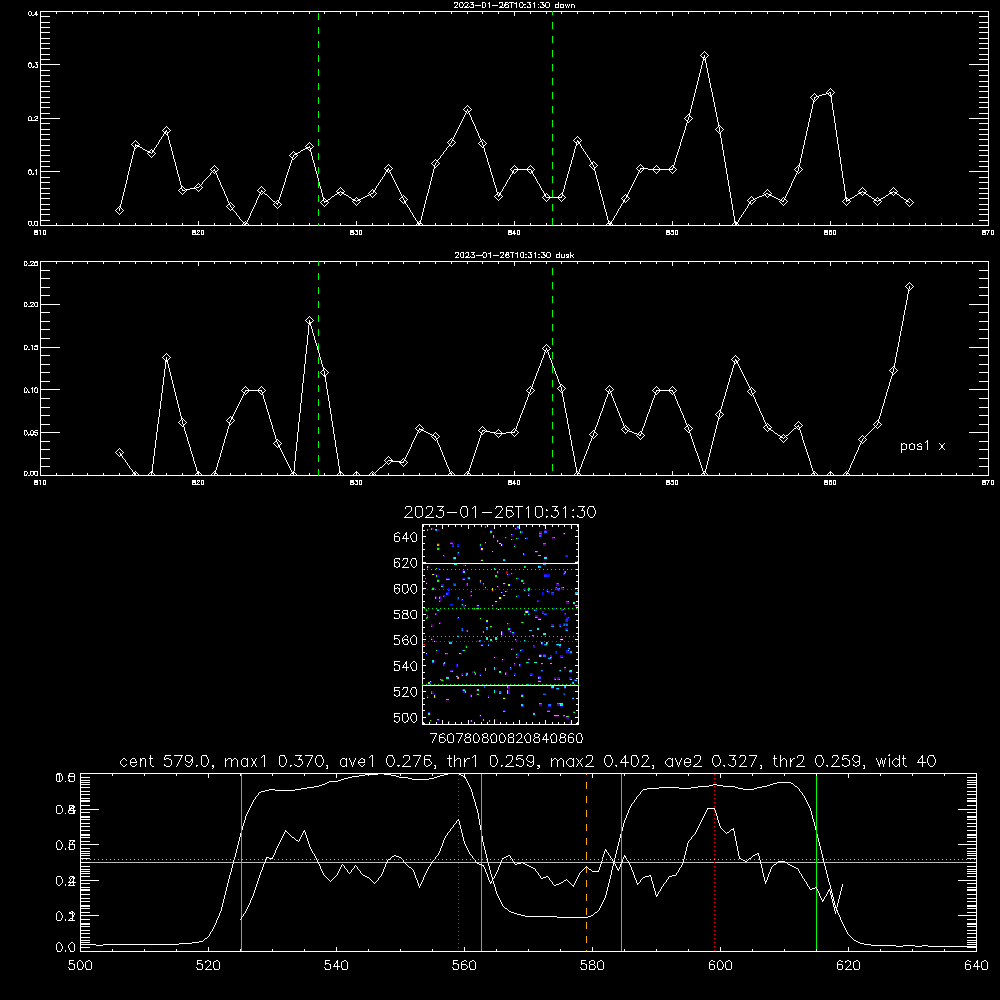Click the '560' label on bottom plot x-axis
This screenshot has height=1000, width=1000.
tap(464, 966)
